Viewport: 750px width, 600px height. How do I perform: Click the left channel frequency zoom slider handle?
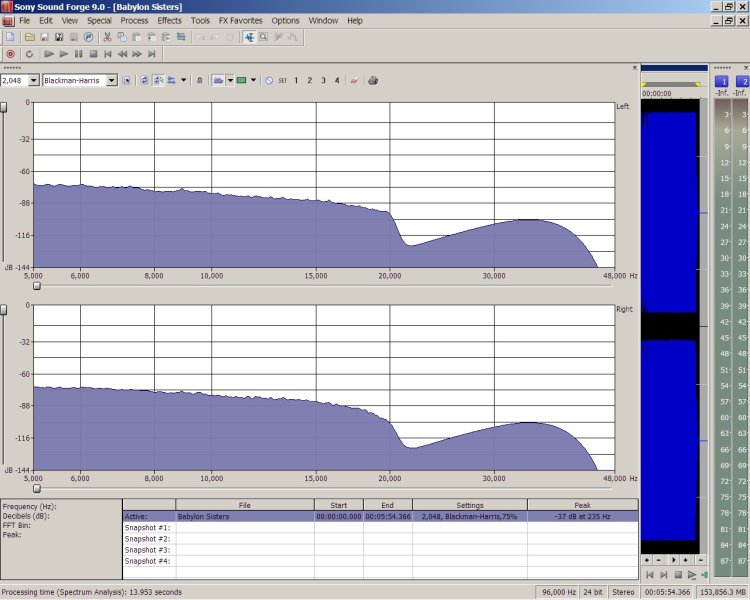click(37, 285)
